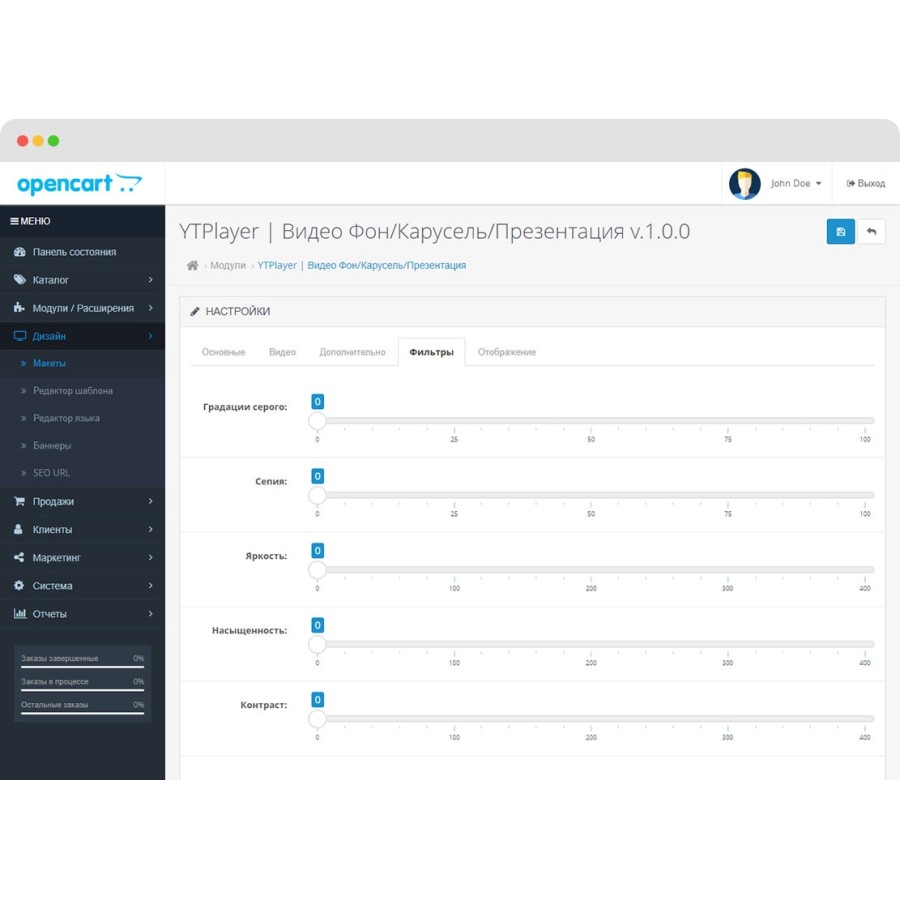The image size is (900, 900).
Task: Expand the Модули / Расширения chevron
Action: click(150, 308)
